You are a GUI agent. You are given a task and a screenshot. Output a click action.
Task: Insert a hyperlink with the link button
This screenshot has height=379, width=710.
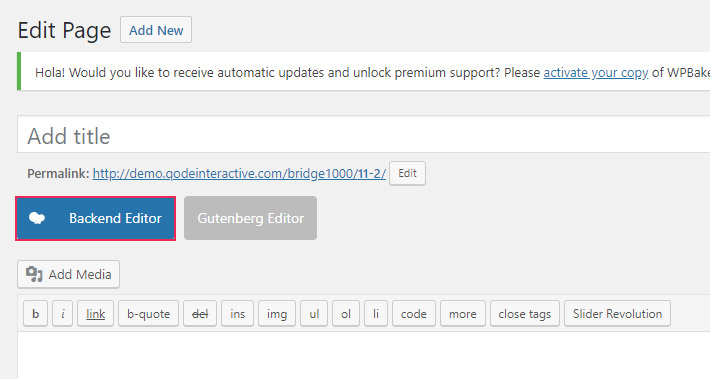coord(96,314)
